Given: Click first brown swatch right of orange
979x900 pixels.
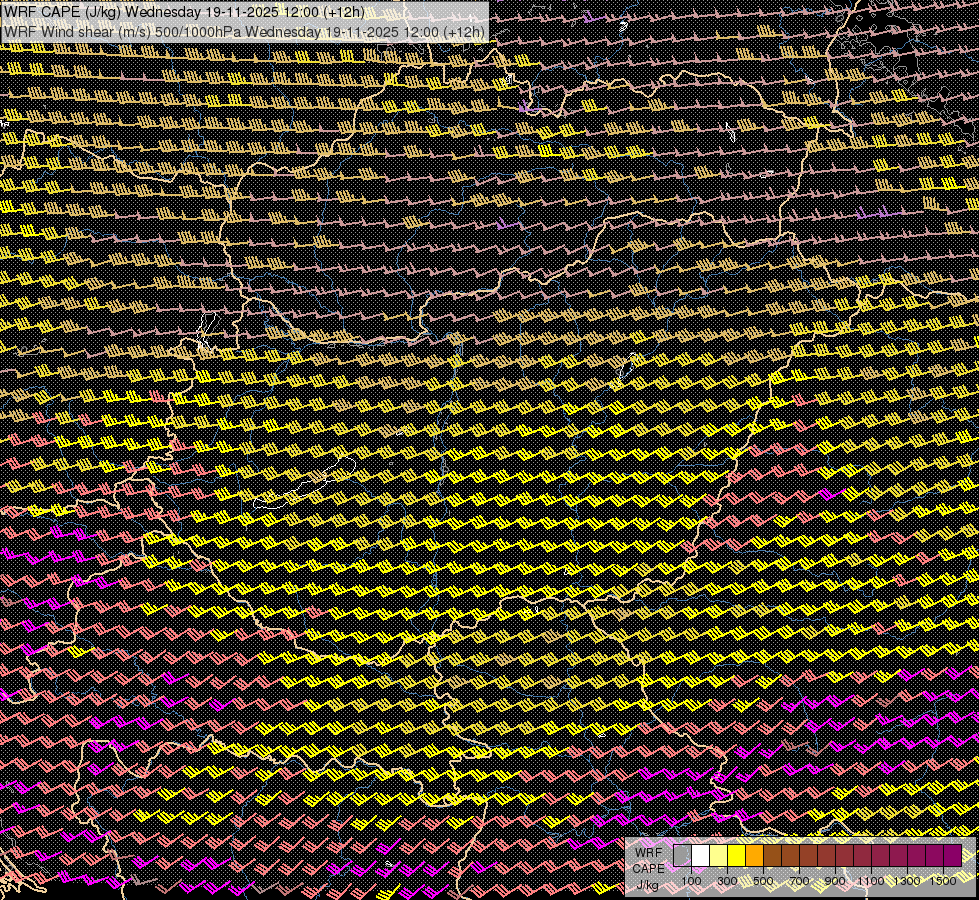Looking at the screenshot, I should [772, 856].
